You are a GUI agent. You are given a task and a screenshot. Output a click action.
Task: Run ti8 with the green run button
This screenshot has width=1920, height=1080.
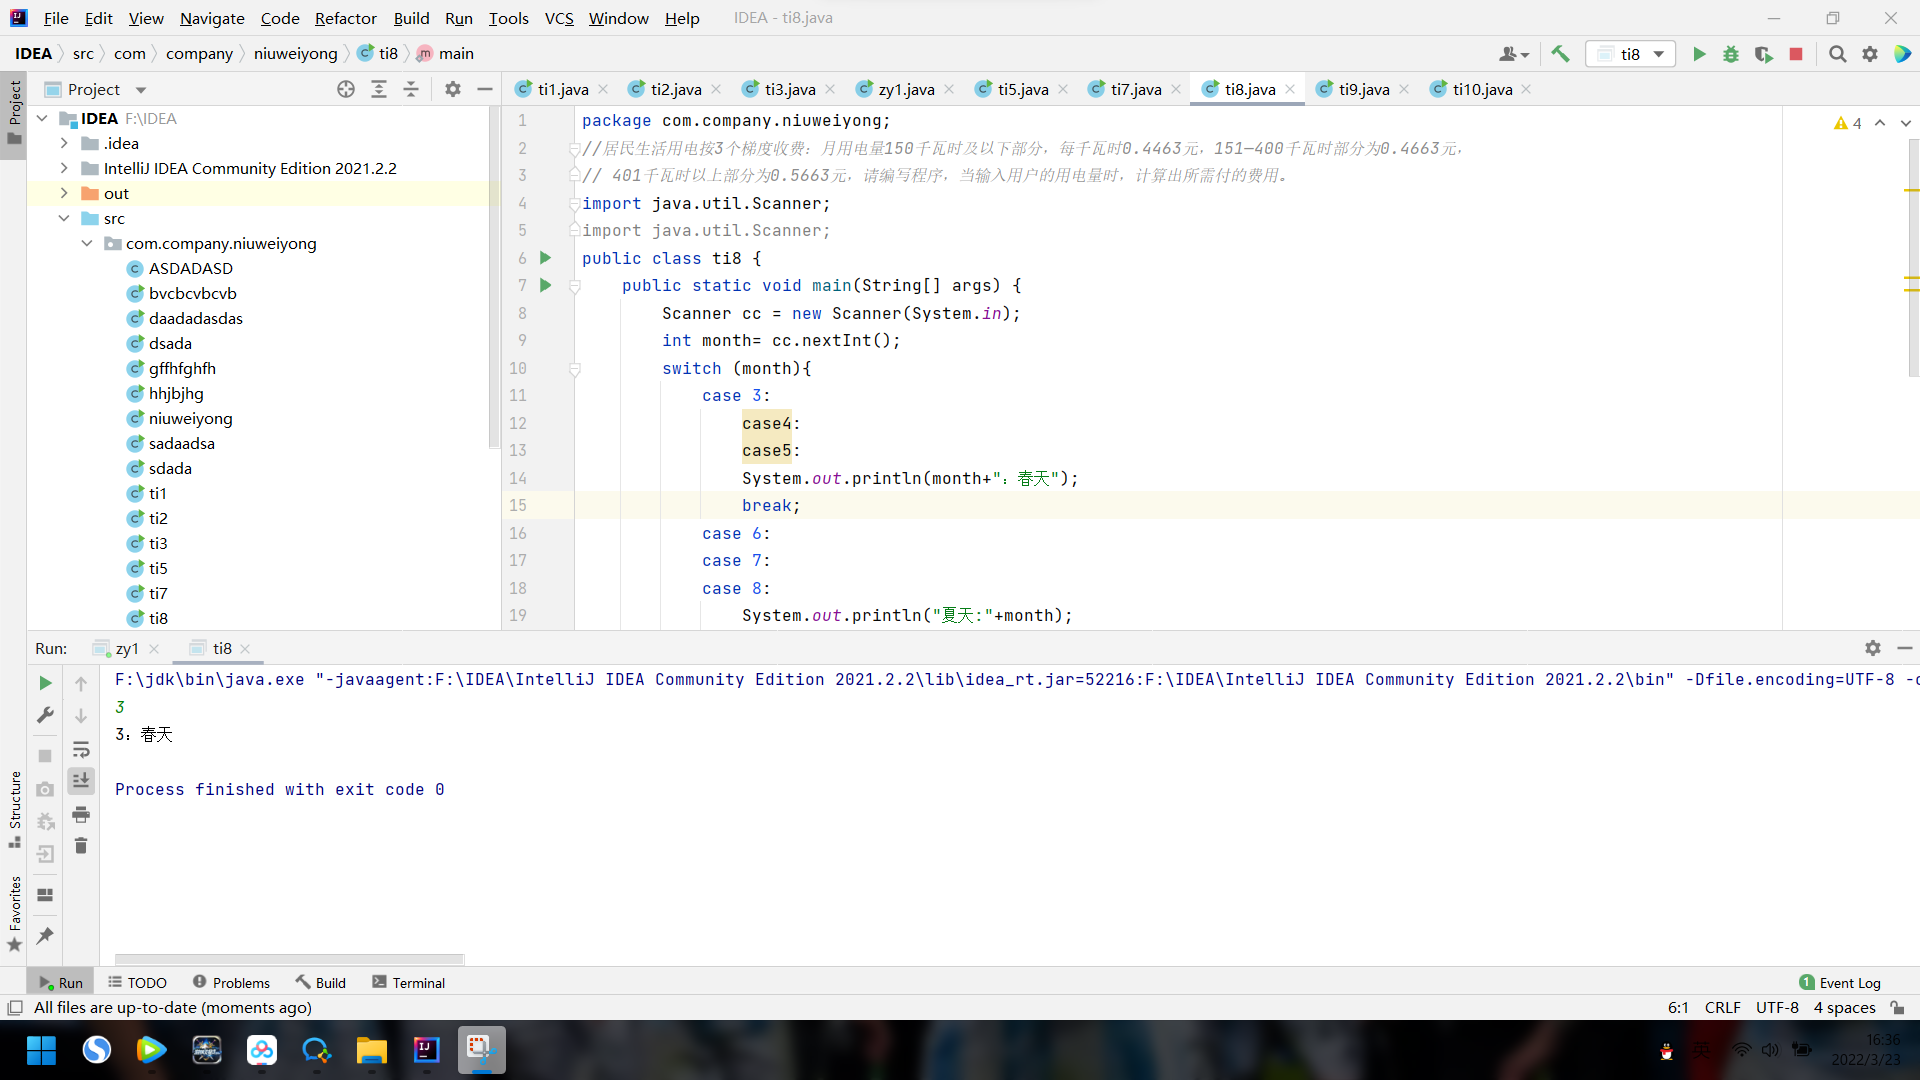point(1698,54)
